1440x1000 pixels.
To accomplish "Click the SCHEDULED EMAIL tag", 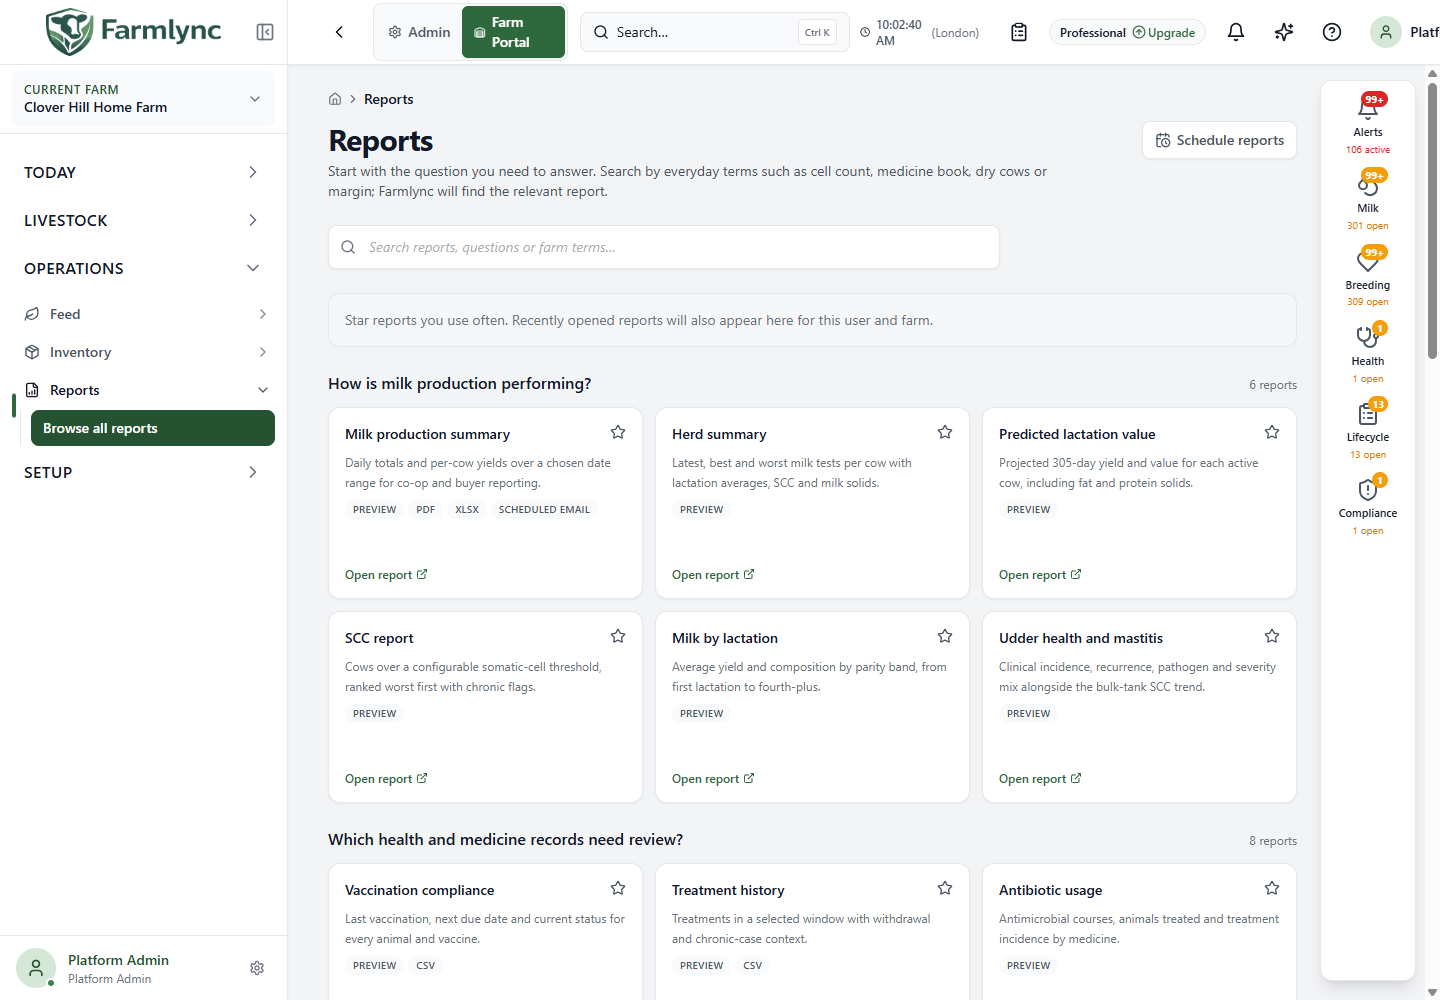I will click(544, 510).
